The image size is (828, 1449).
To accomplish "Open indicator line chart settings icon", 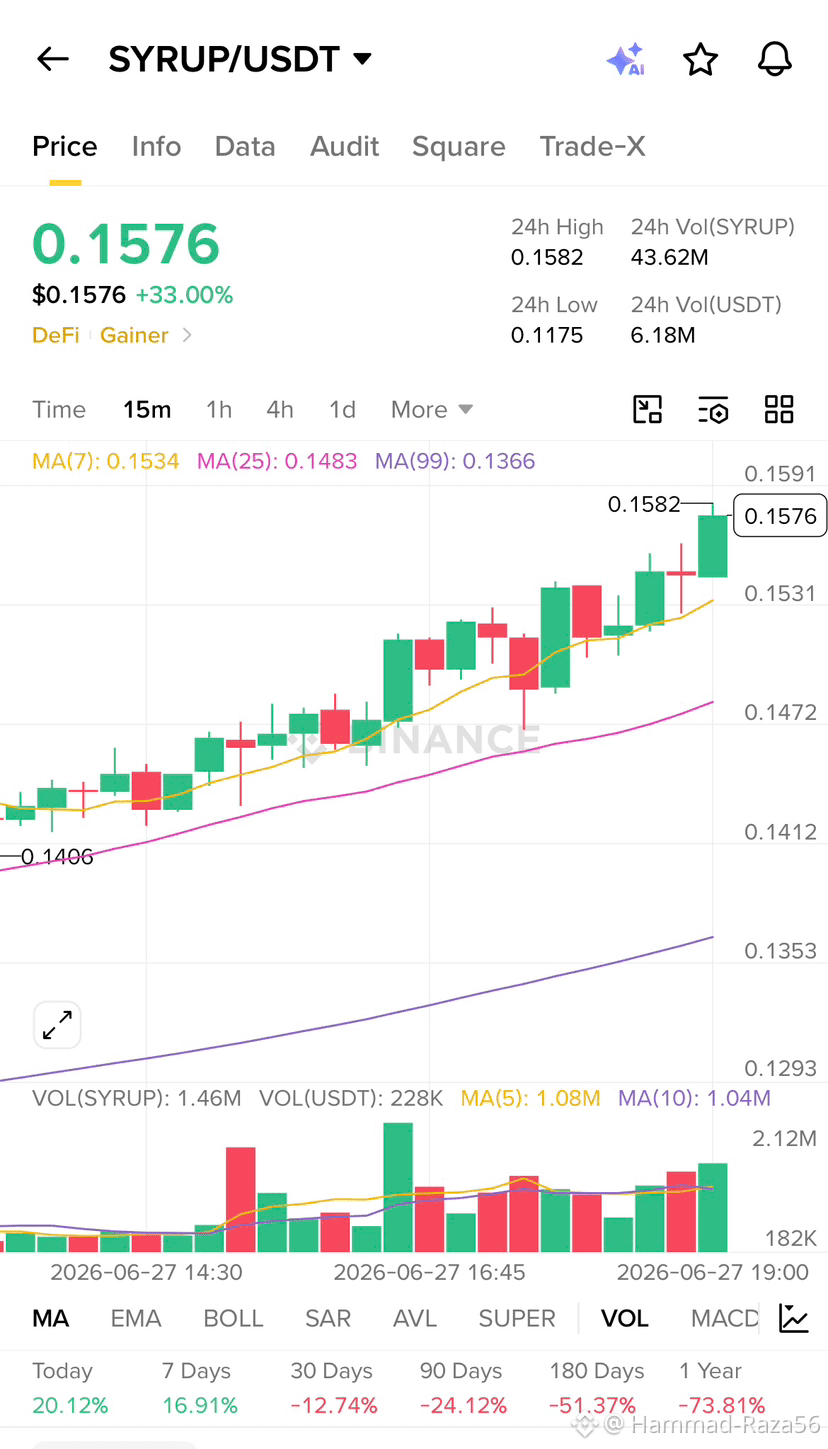I will (794, 1318).
